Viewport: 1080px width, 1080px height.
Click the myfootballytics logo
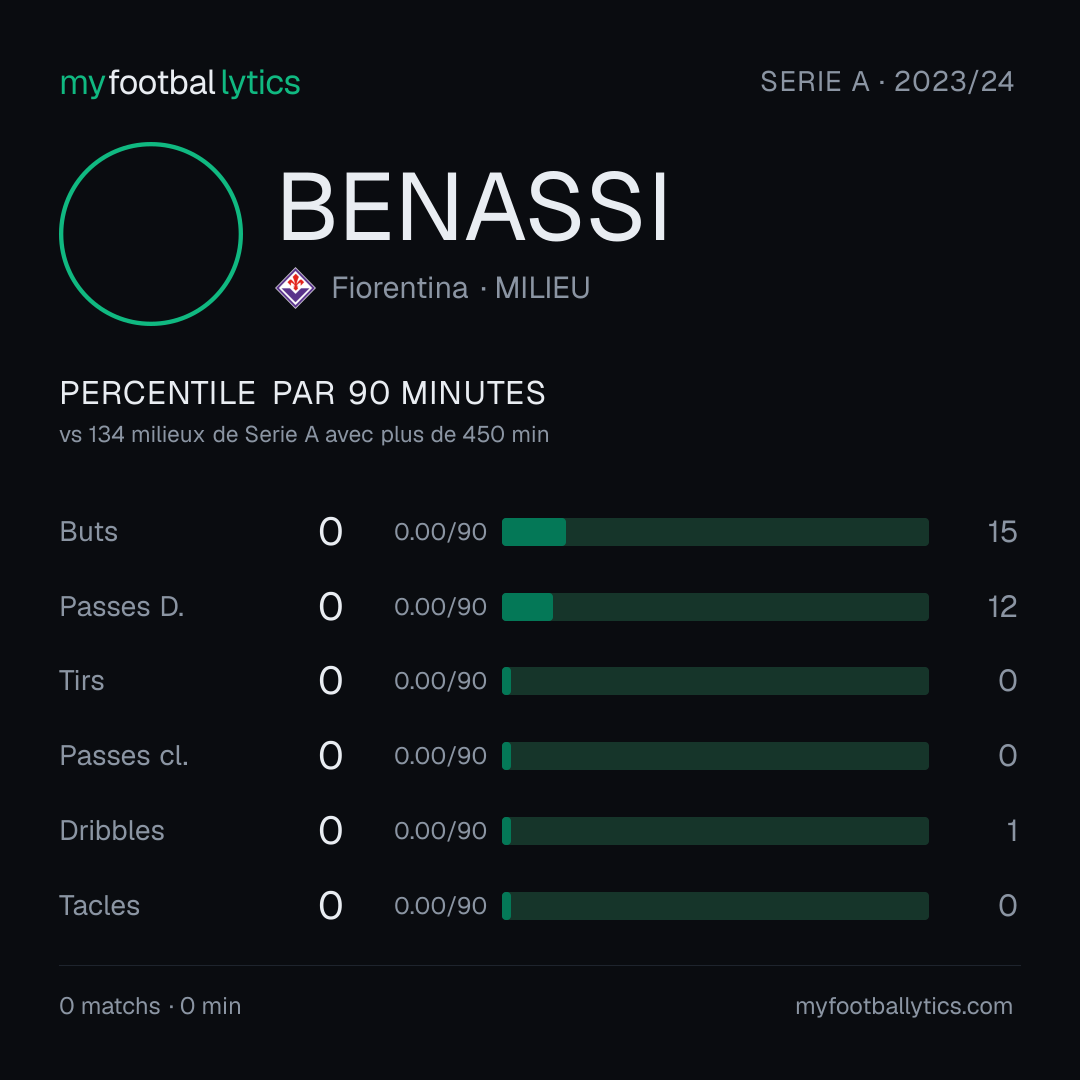coord(180,83)
